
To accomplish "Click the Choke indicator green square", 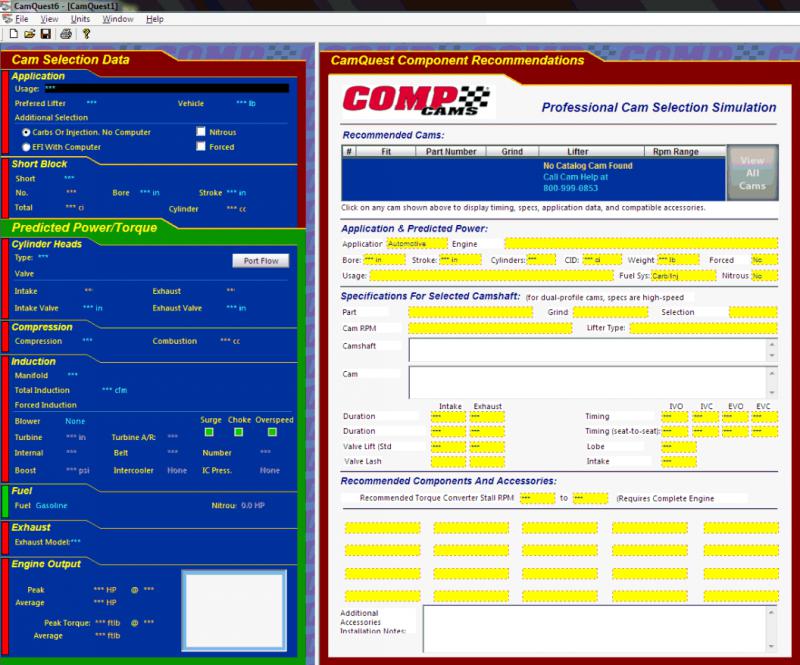I will [x=240, y=432].
